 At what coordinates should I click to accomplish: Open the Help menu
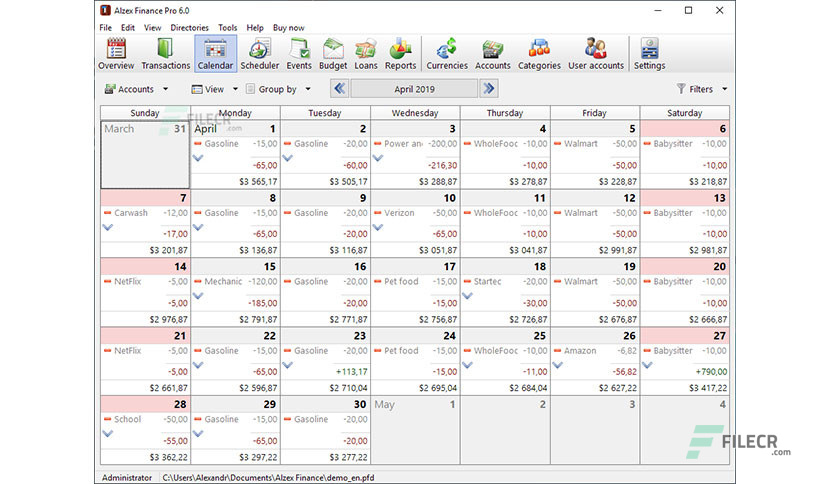point(255,28)
